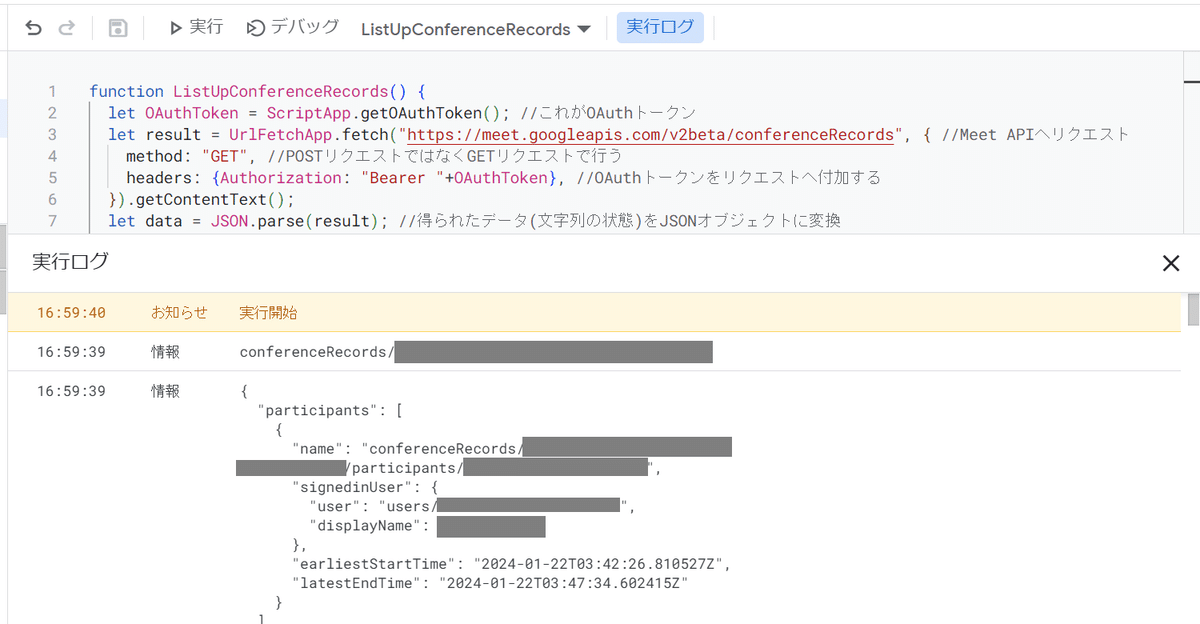Toggle breakpoint on line number 7
This screenshot has height=624, width=1200.
click(52, 220)
